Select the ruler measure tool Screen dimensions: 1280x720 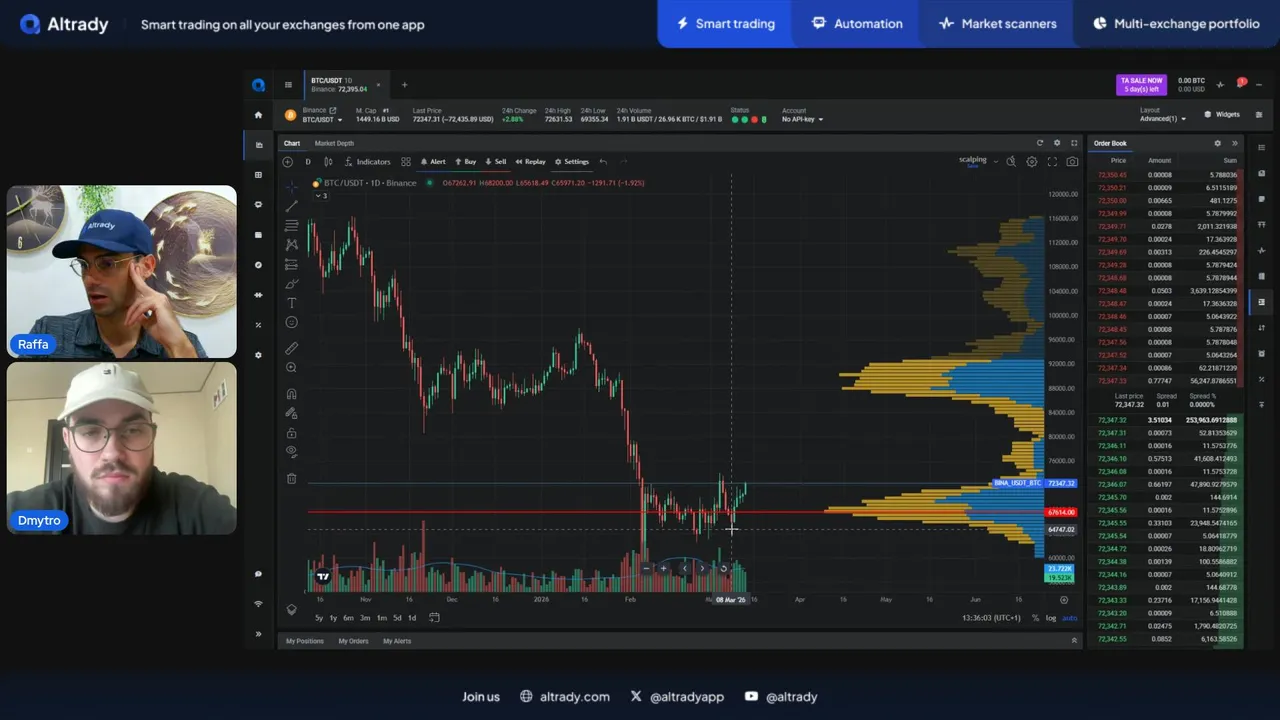point(291,348)
